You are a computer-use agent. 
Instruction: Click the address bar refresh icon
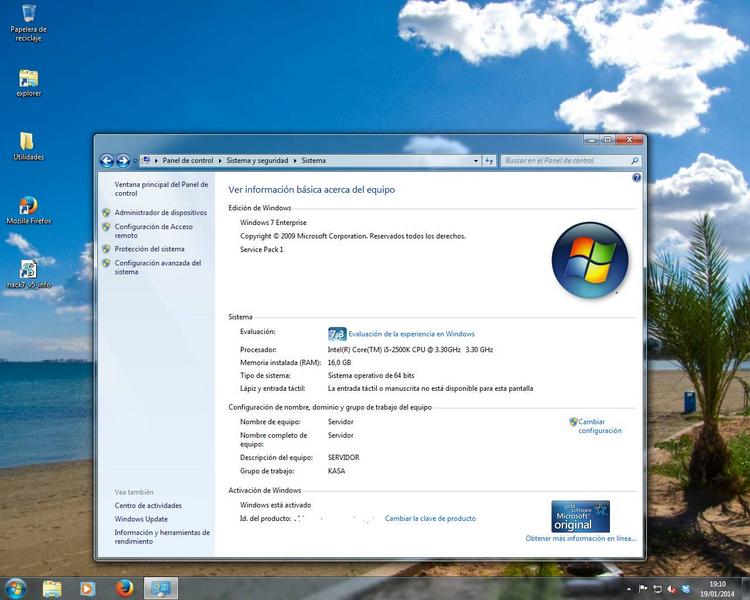click(489, 160)
